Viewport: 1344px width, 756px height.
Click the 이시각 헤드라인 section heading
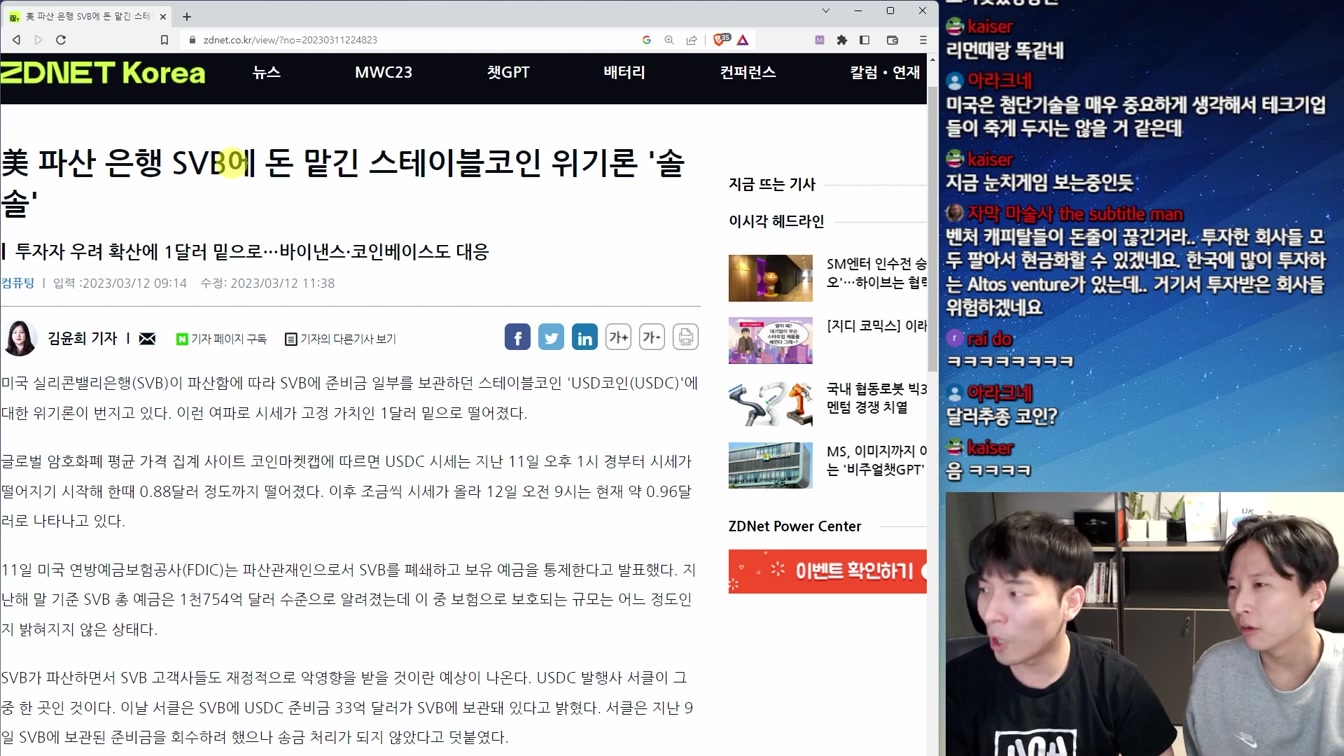click(777, 221)
